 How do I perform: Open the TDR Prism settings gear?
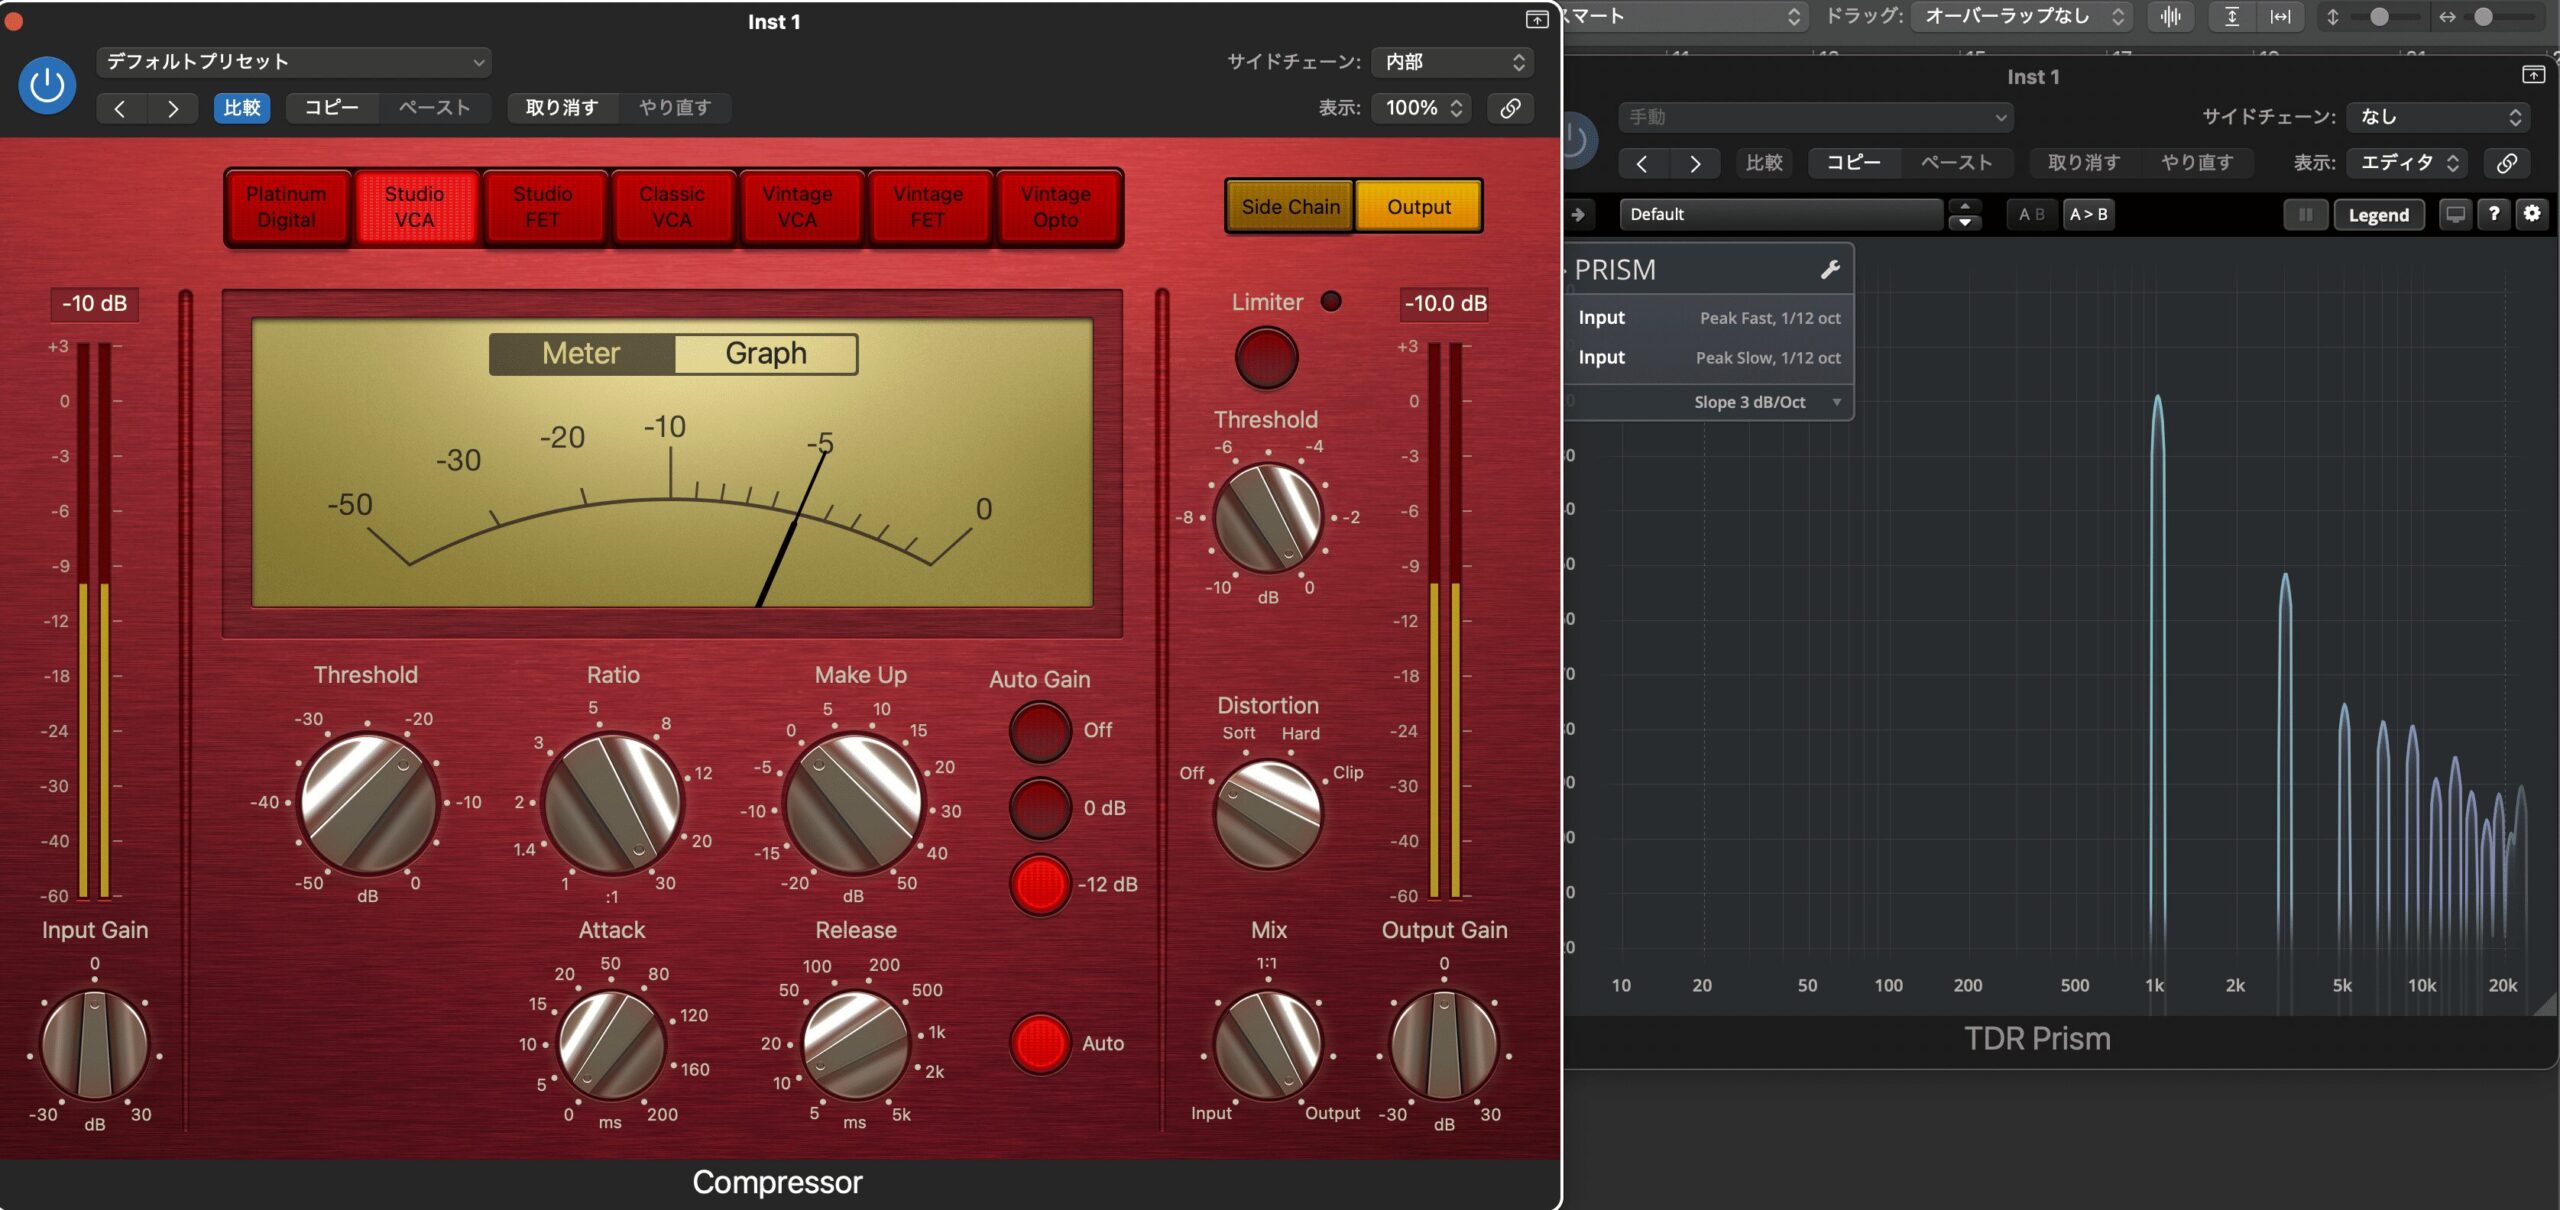coord(2532,213)
